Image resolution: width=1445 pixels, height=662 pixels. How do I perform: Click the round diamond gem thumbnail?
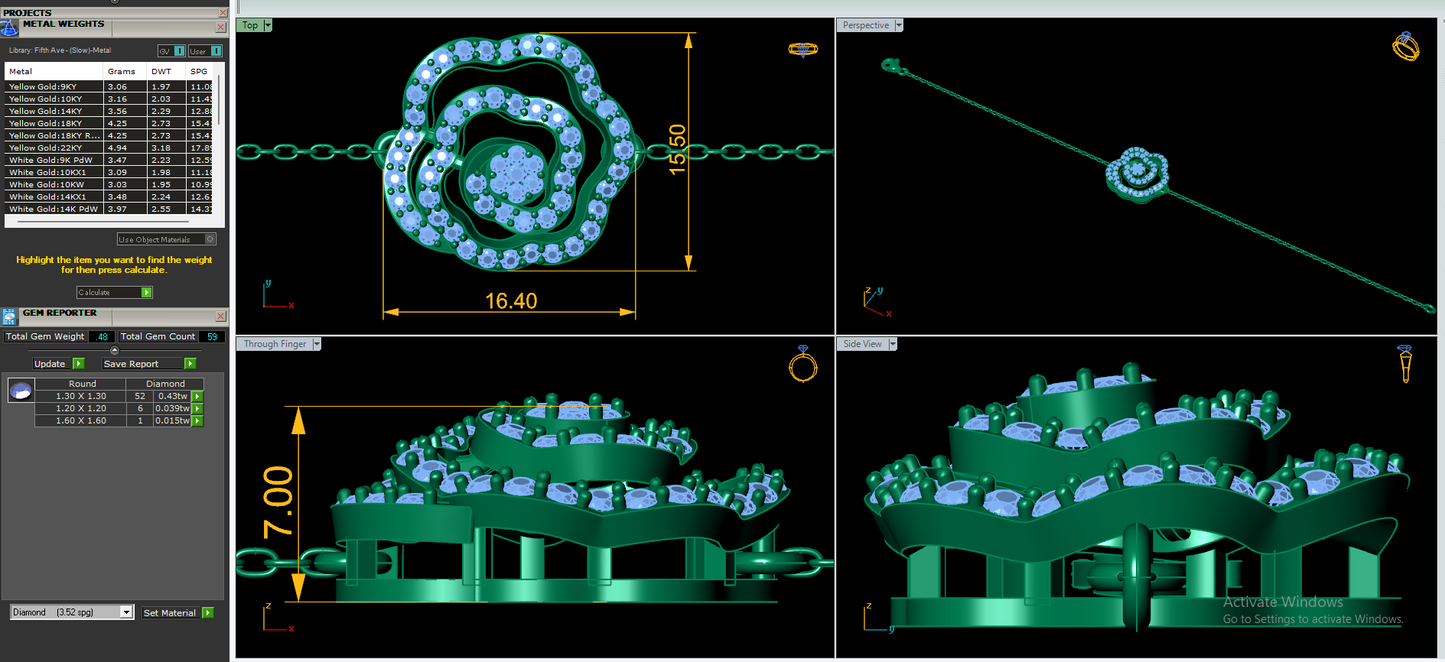20,391
